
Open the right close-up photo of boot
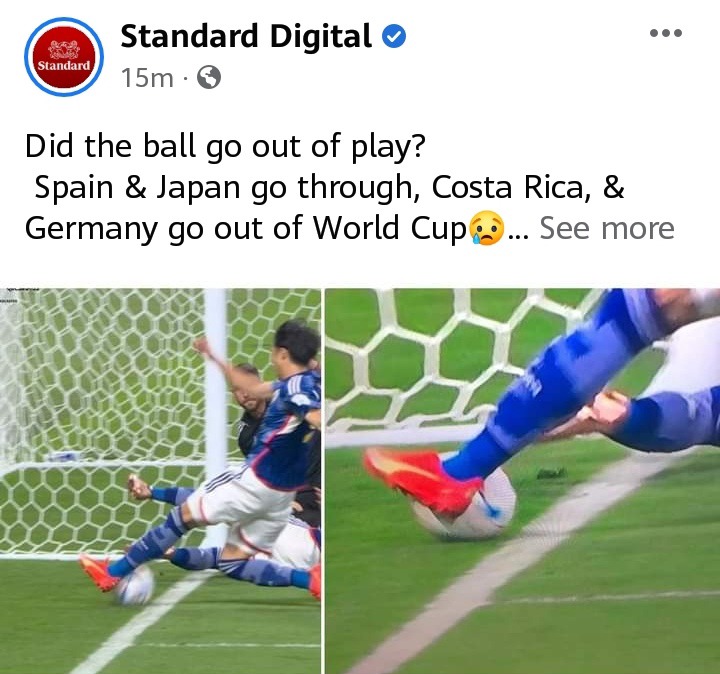point(523,481)
